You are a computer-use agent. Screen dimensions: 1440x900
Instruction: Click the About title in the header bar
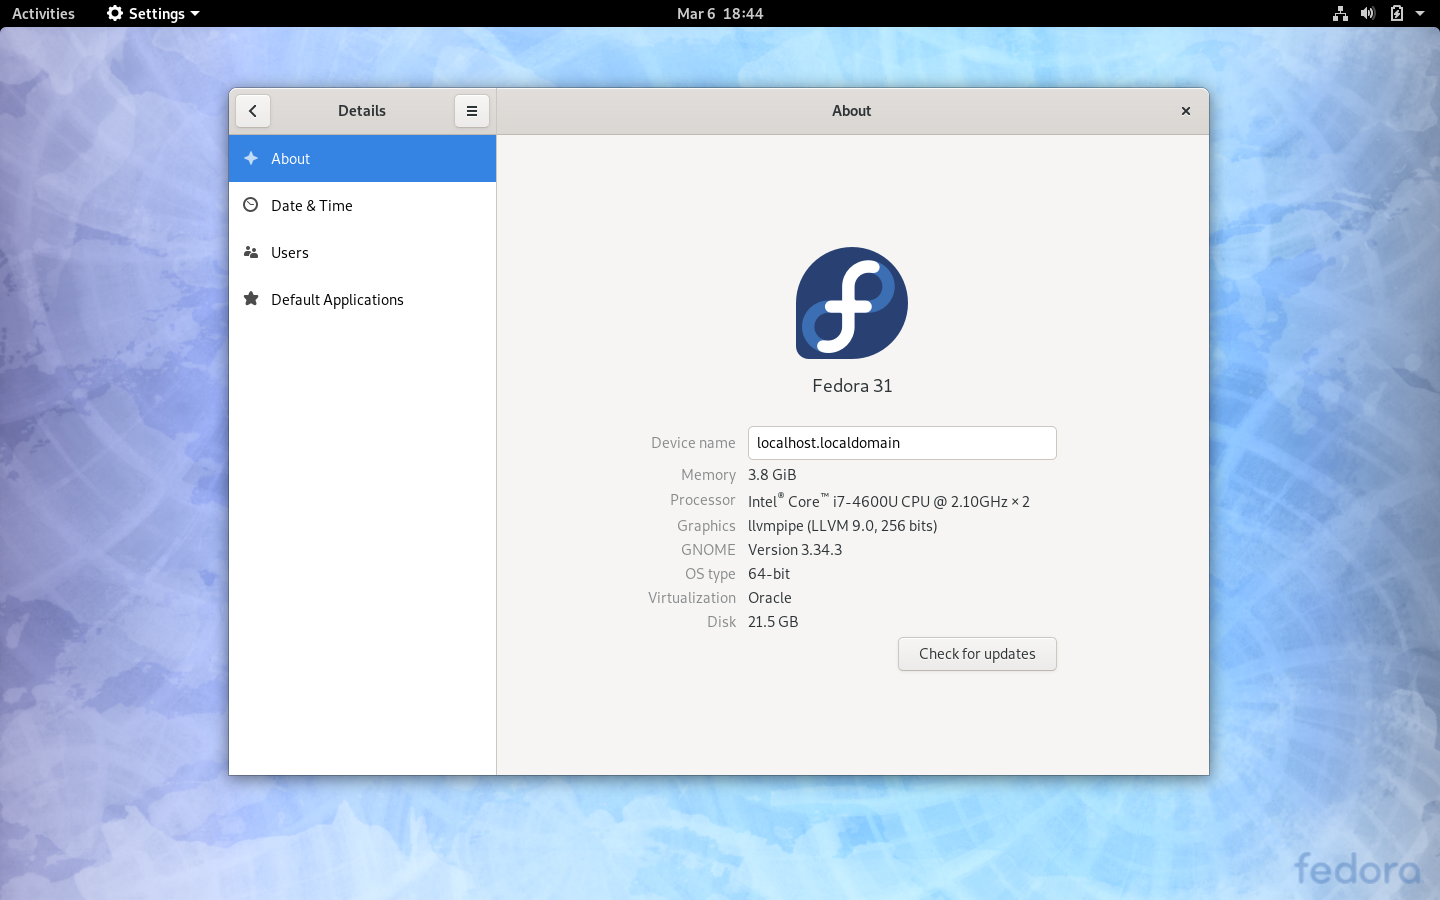(852, 111)
